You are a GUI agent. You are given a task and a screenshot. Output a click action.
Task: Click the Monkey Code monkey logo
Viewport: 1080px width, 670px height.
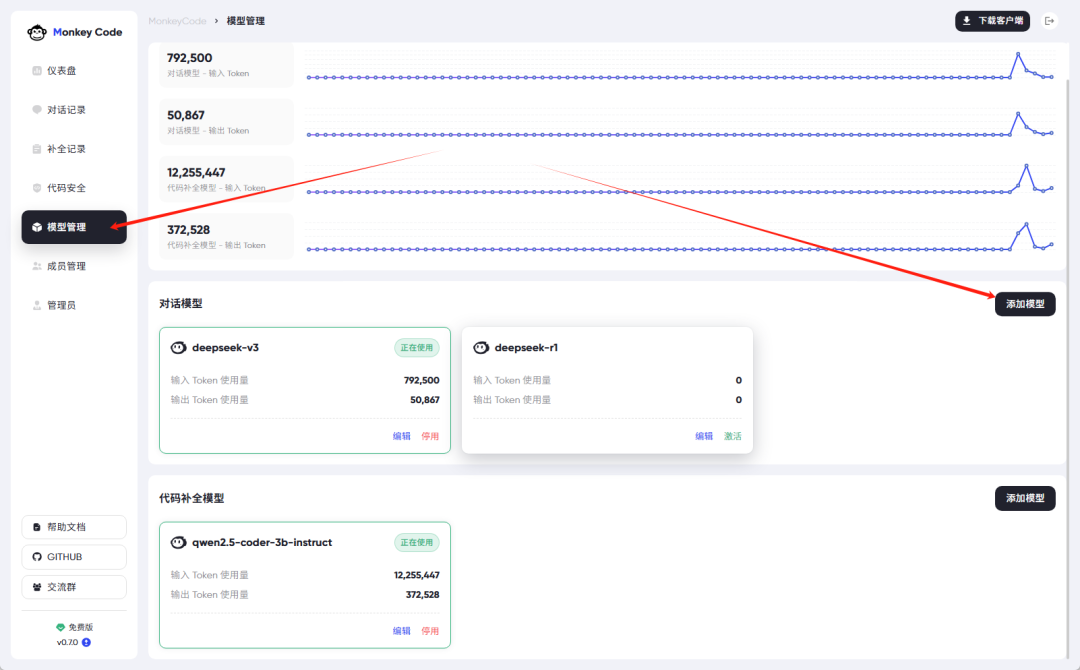[37, 32]
